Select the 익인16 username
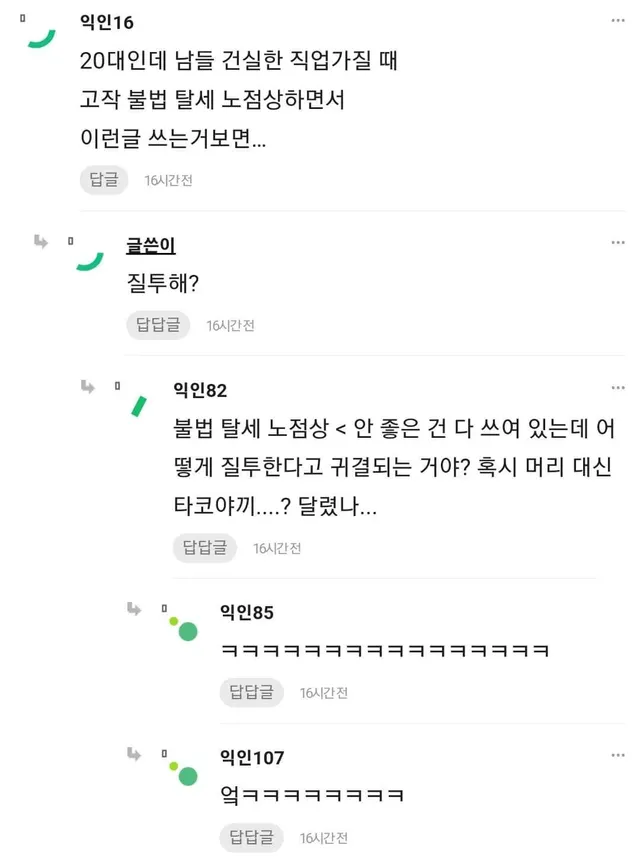This screenshot has width=640, height=865. [106, 22]
